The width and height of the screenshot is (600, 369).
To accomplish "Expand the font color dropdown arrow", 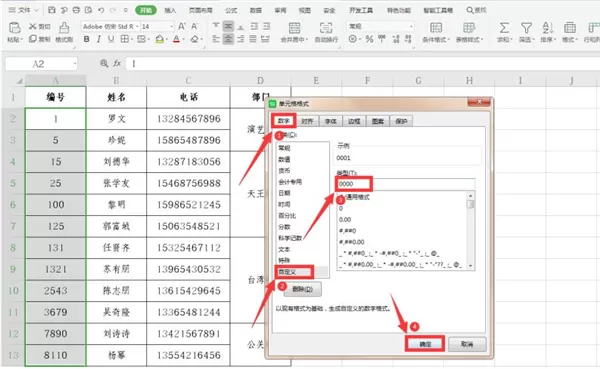I will (183, 39).
